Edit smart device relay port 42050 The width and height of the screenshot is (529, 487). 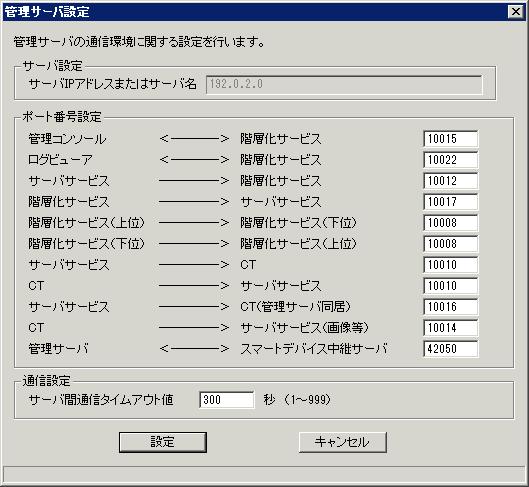[450, 348]
